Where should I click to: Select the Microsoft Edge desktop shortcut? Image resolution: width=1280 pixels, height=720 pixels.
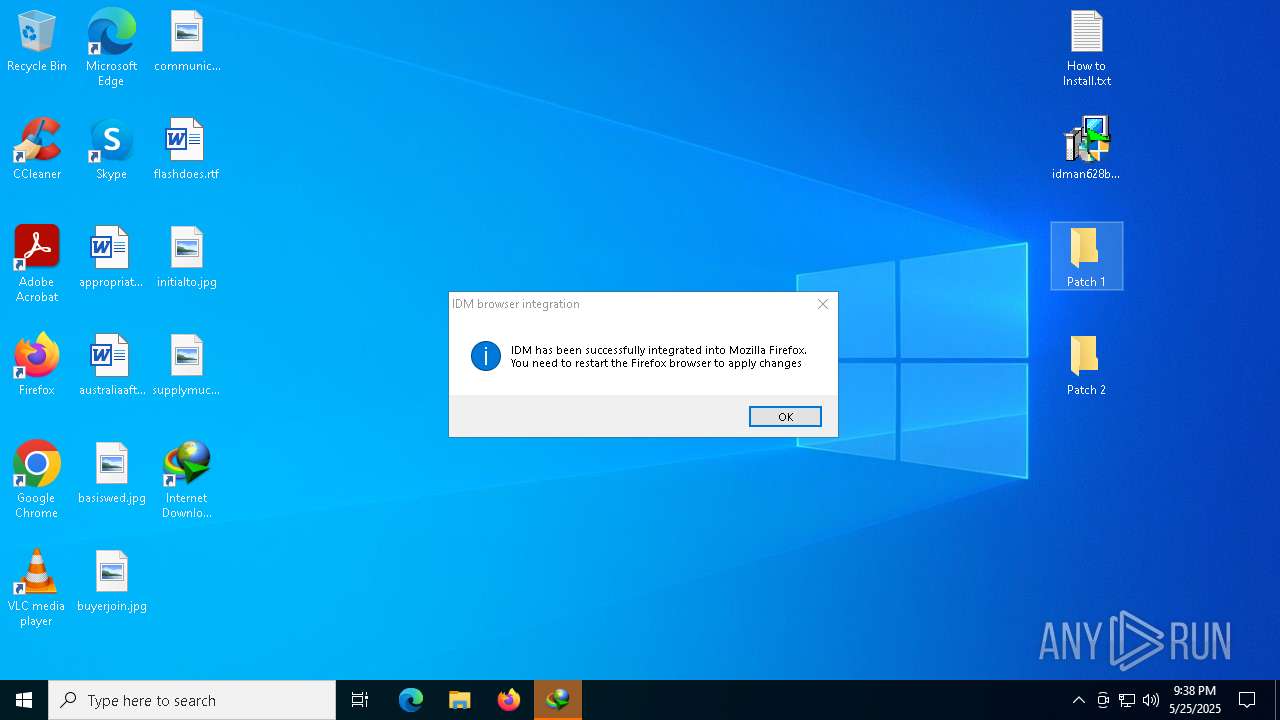pyautogui.click(x=111, y=48)
